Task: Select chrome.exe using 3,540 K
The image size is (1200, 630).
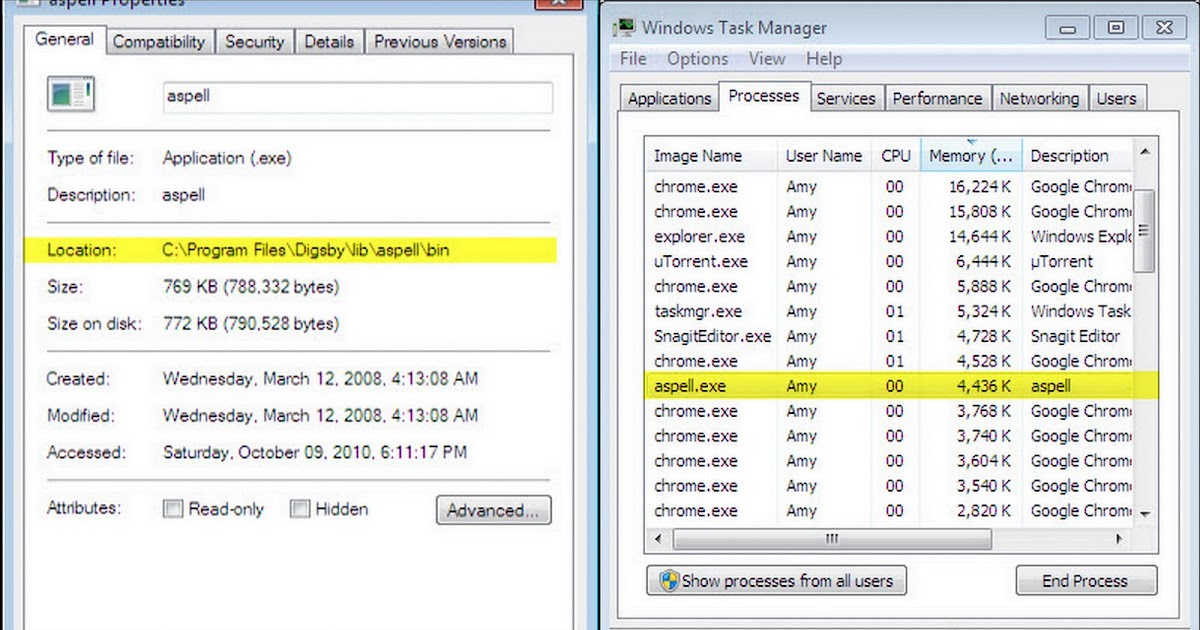Action: tap(890, 486)
